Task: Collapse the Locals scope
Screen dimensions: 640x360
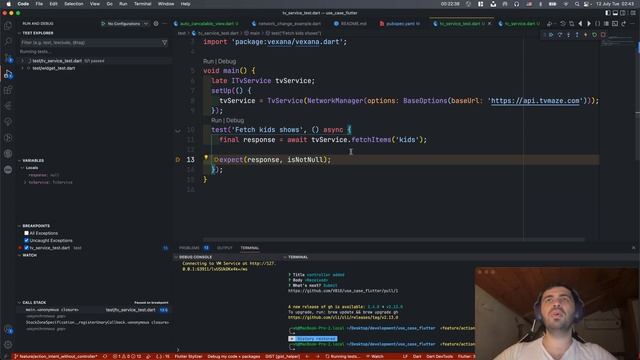Action: 22,168
